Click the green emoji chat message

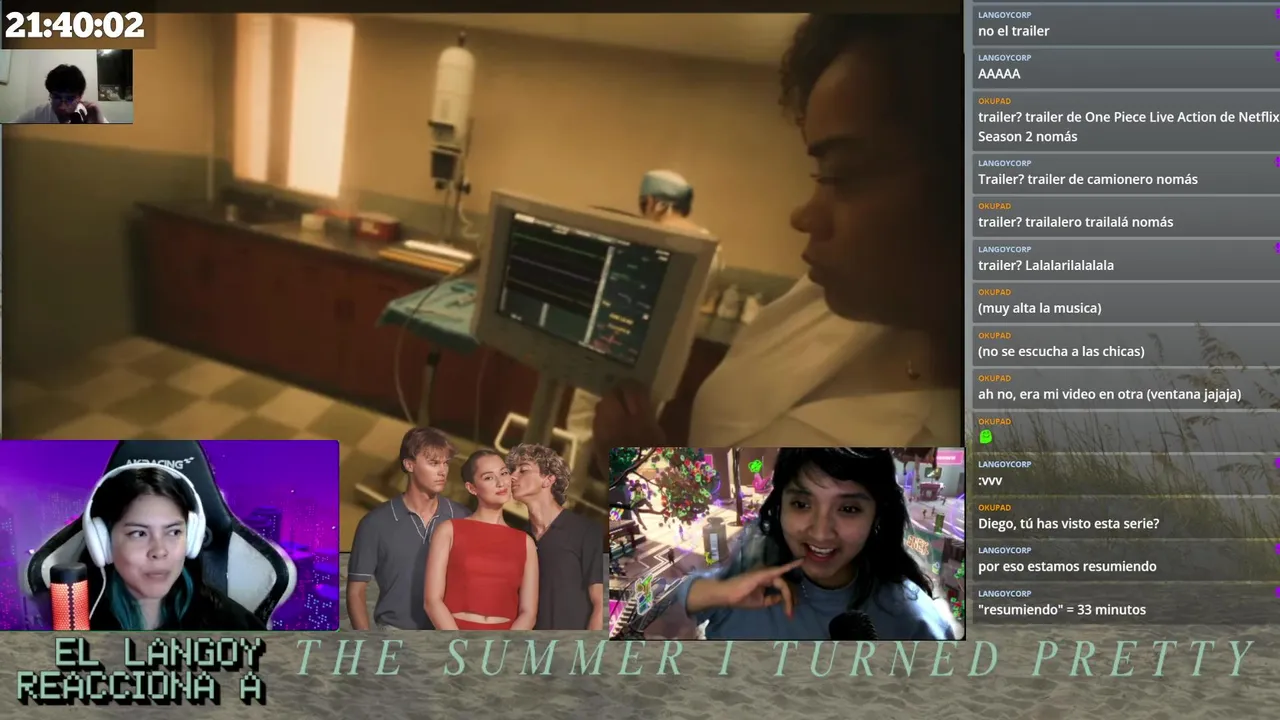(1124, 431)
